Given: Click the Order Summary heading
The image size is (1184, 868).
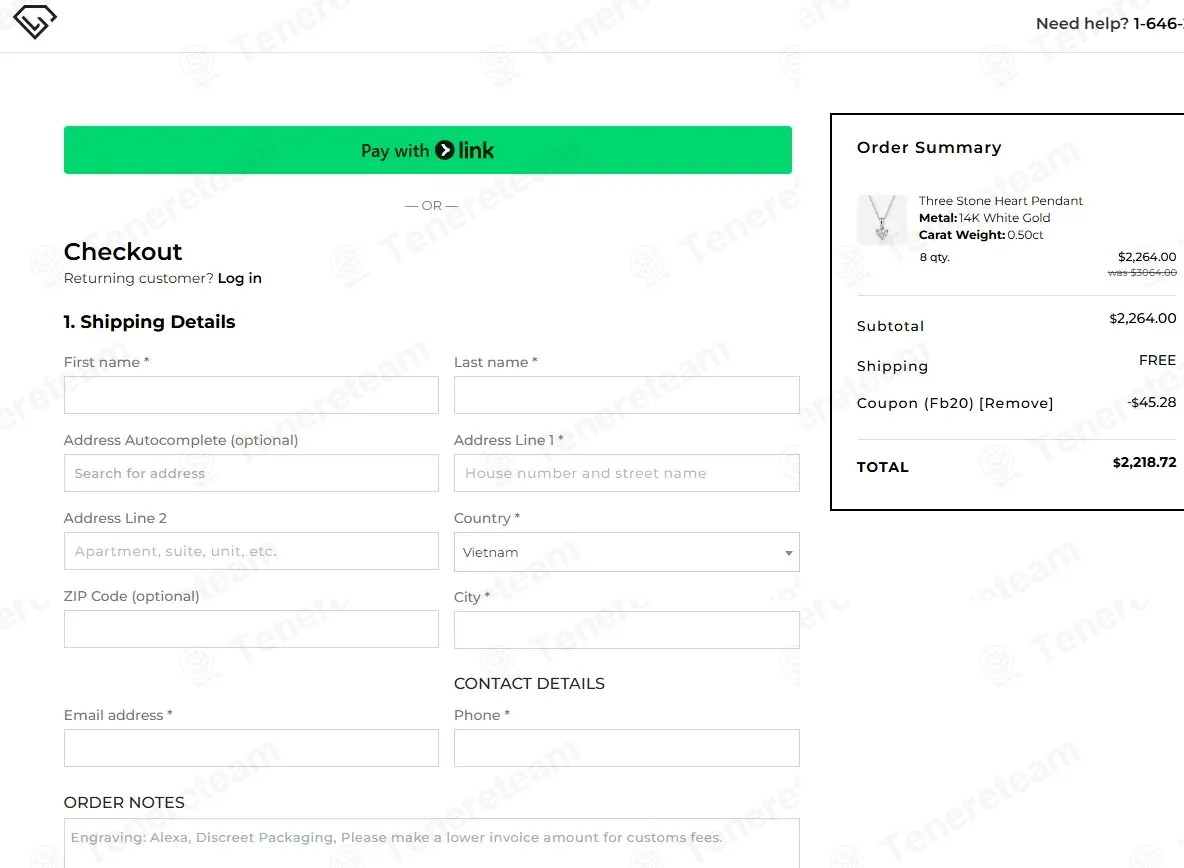Looking at the screenshot, I should (x=928, y=147).
